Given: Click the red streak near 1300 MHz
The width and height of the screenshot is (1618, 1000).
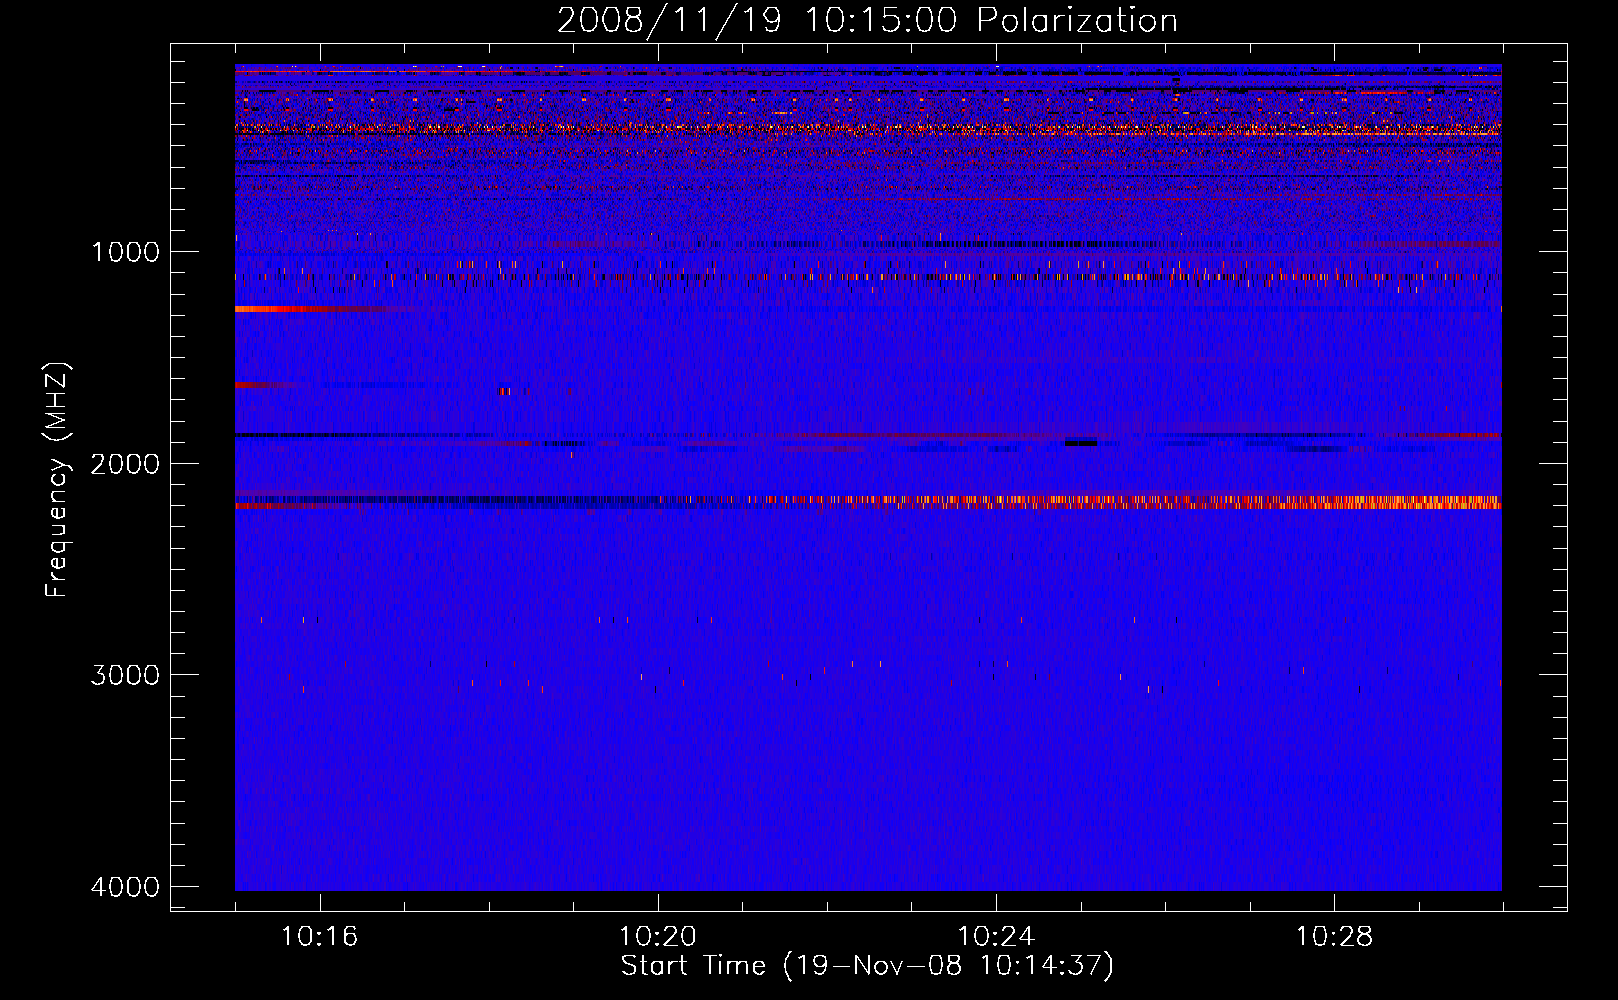Looking at the screenshot, I should tap(310, 309).
